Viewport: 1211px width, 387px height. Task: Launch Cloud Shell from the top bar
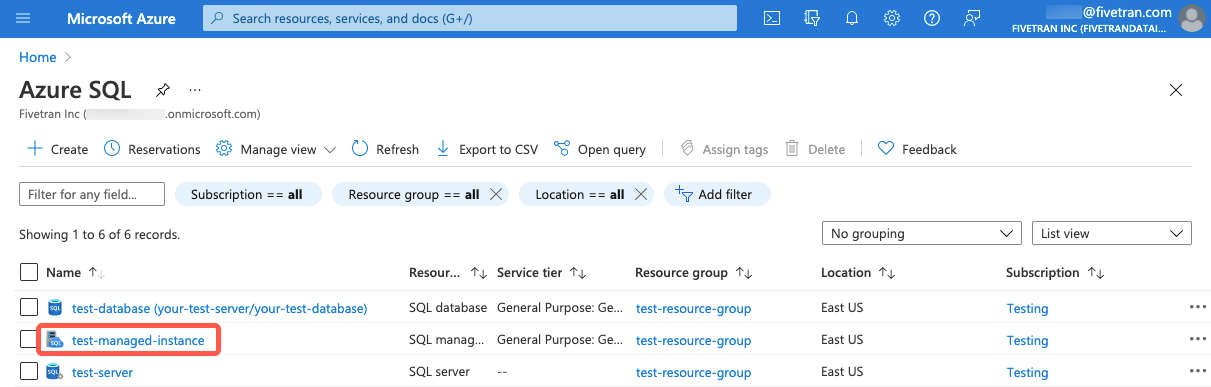(771, 18)
